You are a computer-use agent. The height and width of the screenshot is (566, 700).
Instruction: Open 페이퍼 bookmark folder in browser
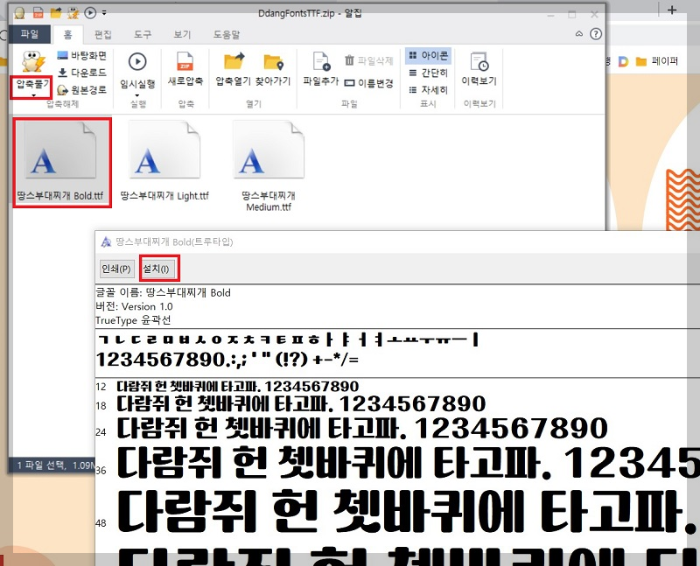click(x=657, y=61)
